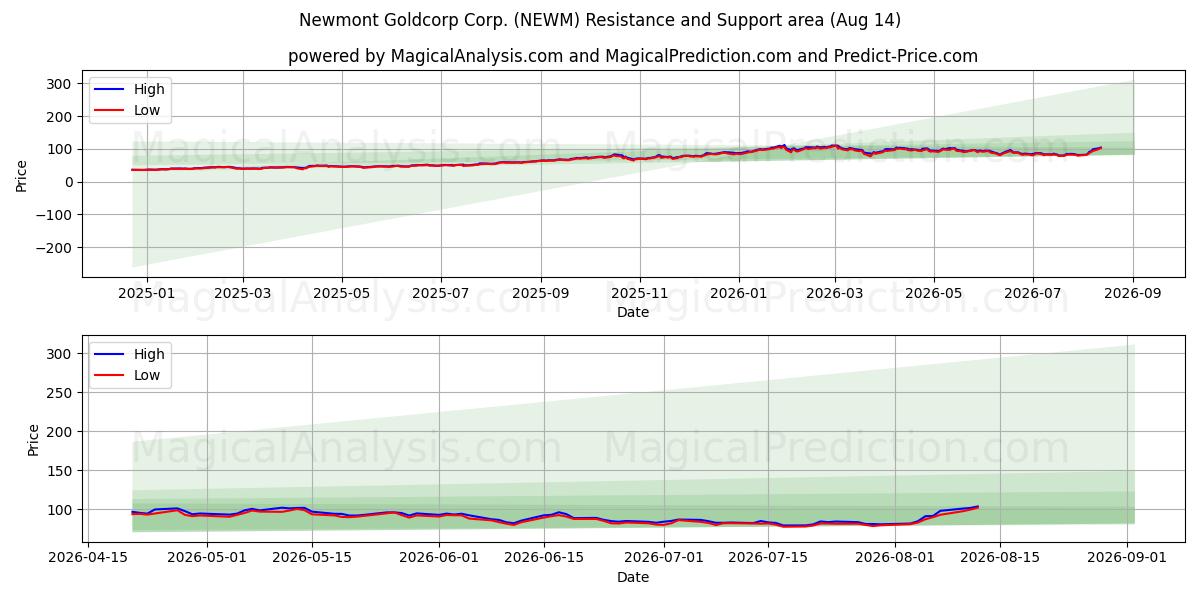The image size is (1200, 600).
Task: Select the Low legend entry in the lower chart
Action: [128, 375]
